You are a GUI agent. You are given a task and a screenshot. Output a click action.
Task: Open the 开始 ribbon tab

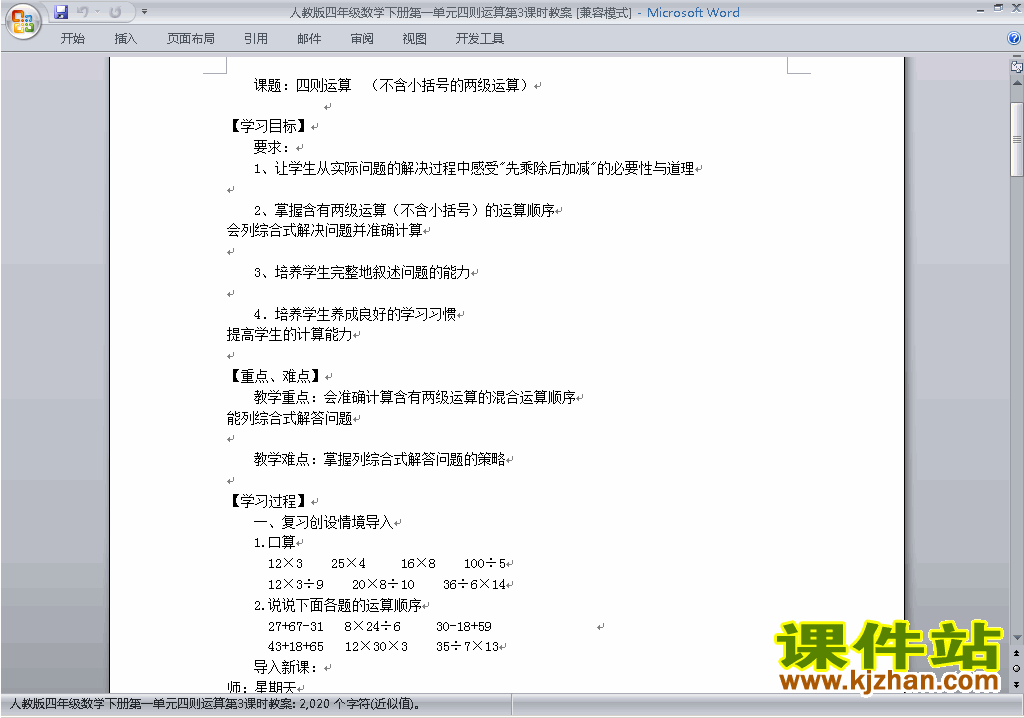click(x=72, y=39)
